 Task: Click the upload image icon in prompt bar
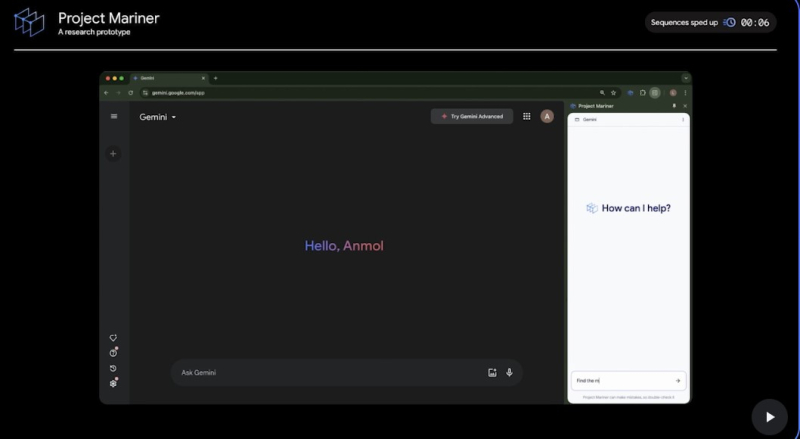point(492,373)
